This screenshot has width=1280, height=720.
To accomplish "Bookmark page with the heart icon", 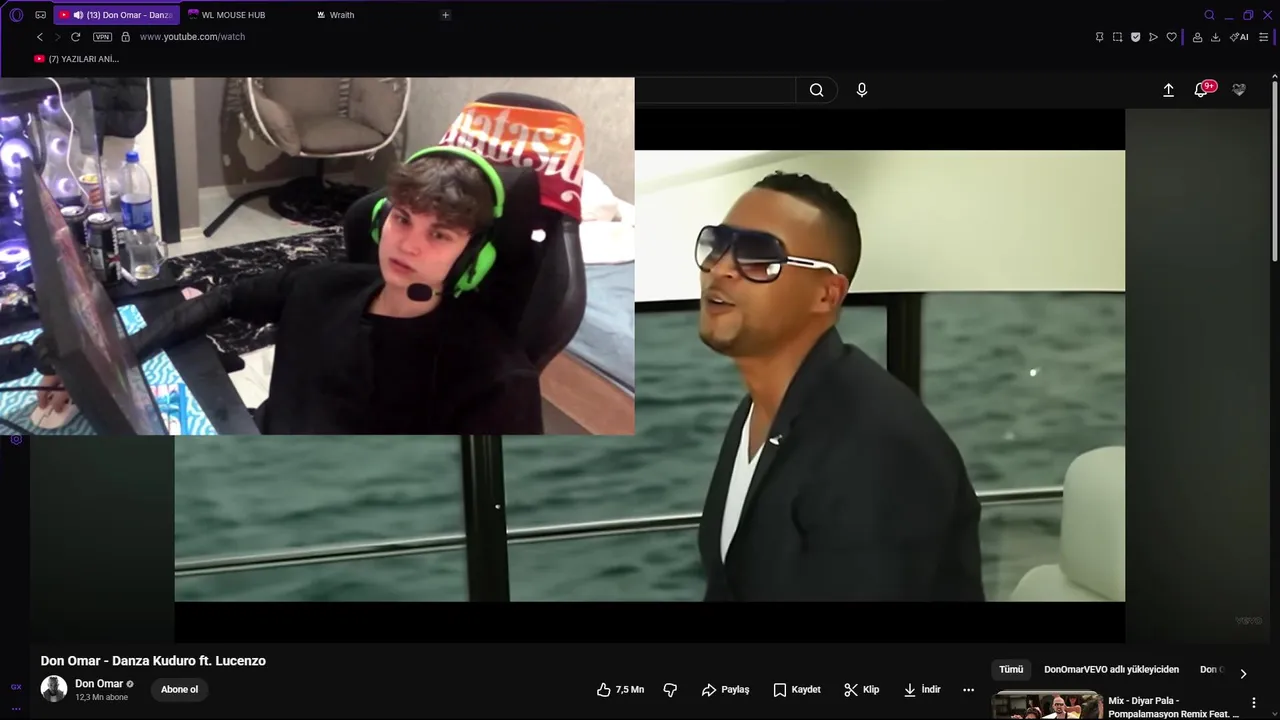I will pos(1171,37).
